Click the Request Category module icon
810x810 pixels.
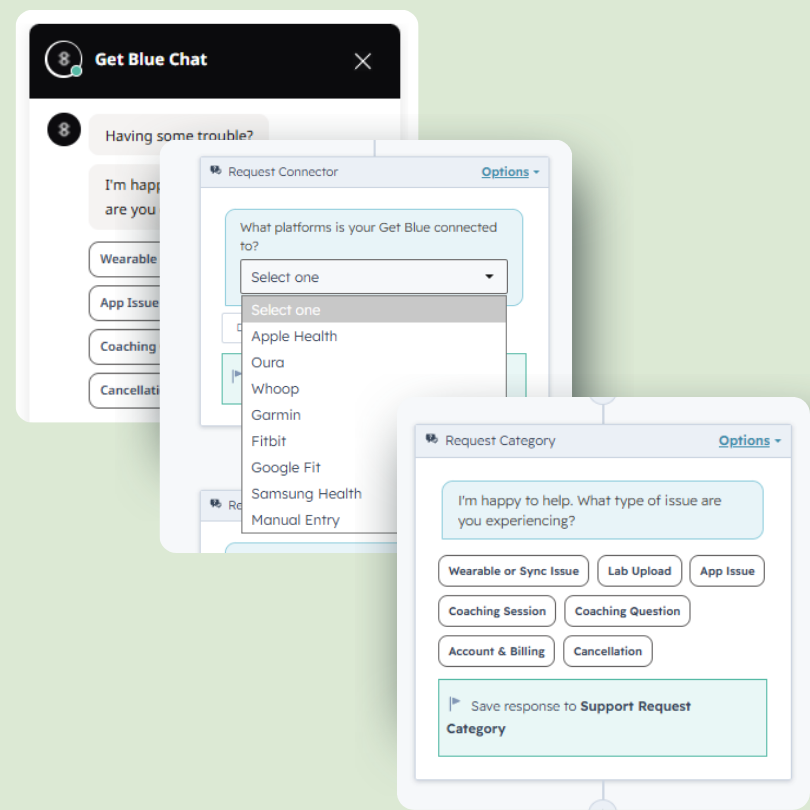tap(431, 439)
